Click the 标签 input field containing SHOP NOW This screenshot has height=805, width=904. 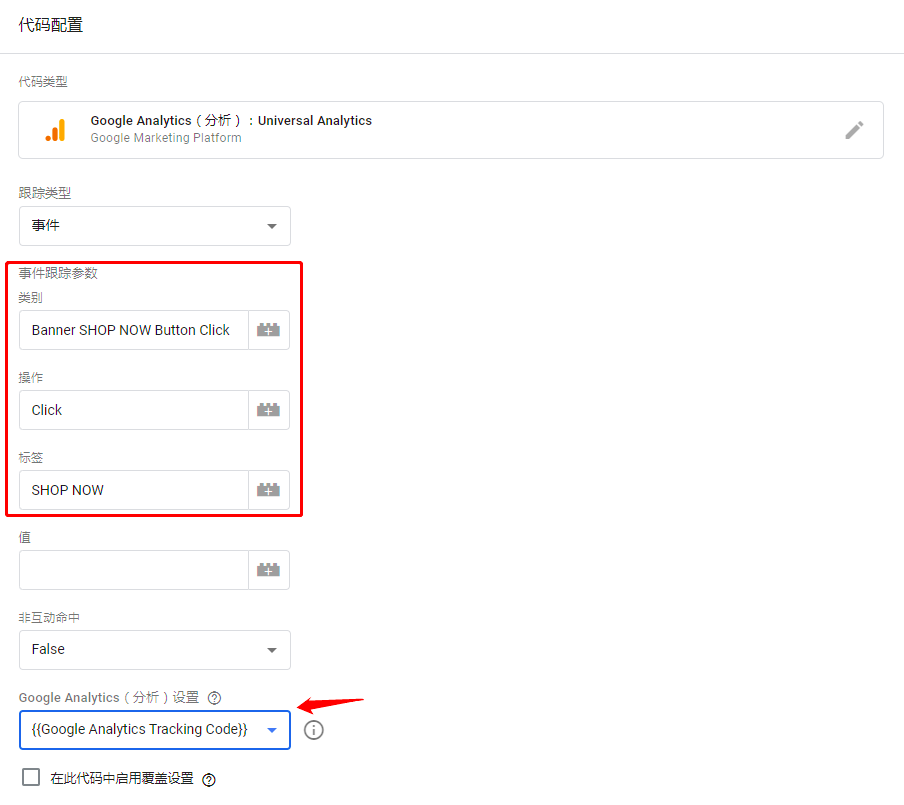134,490
